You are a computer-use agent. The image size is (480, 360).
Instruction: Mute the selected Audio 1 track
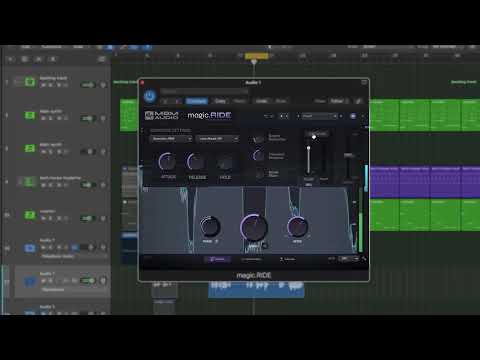(x=44, y=281)
